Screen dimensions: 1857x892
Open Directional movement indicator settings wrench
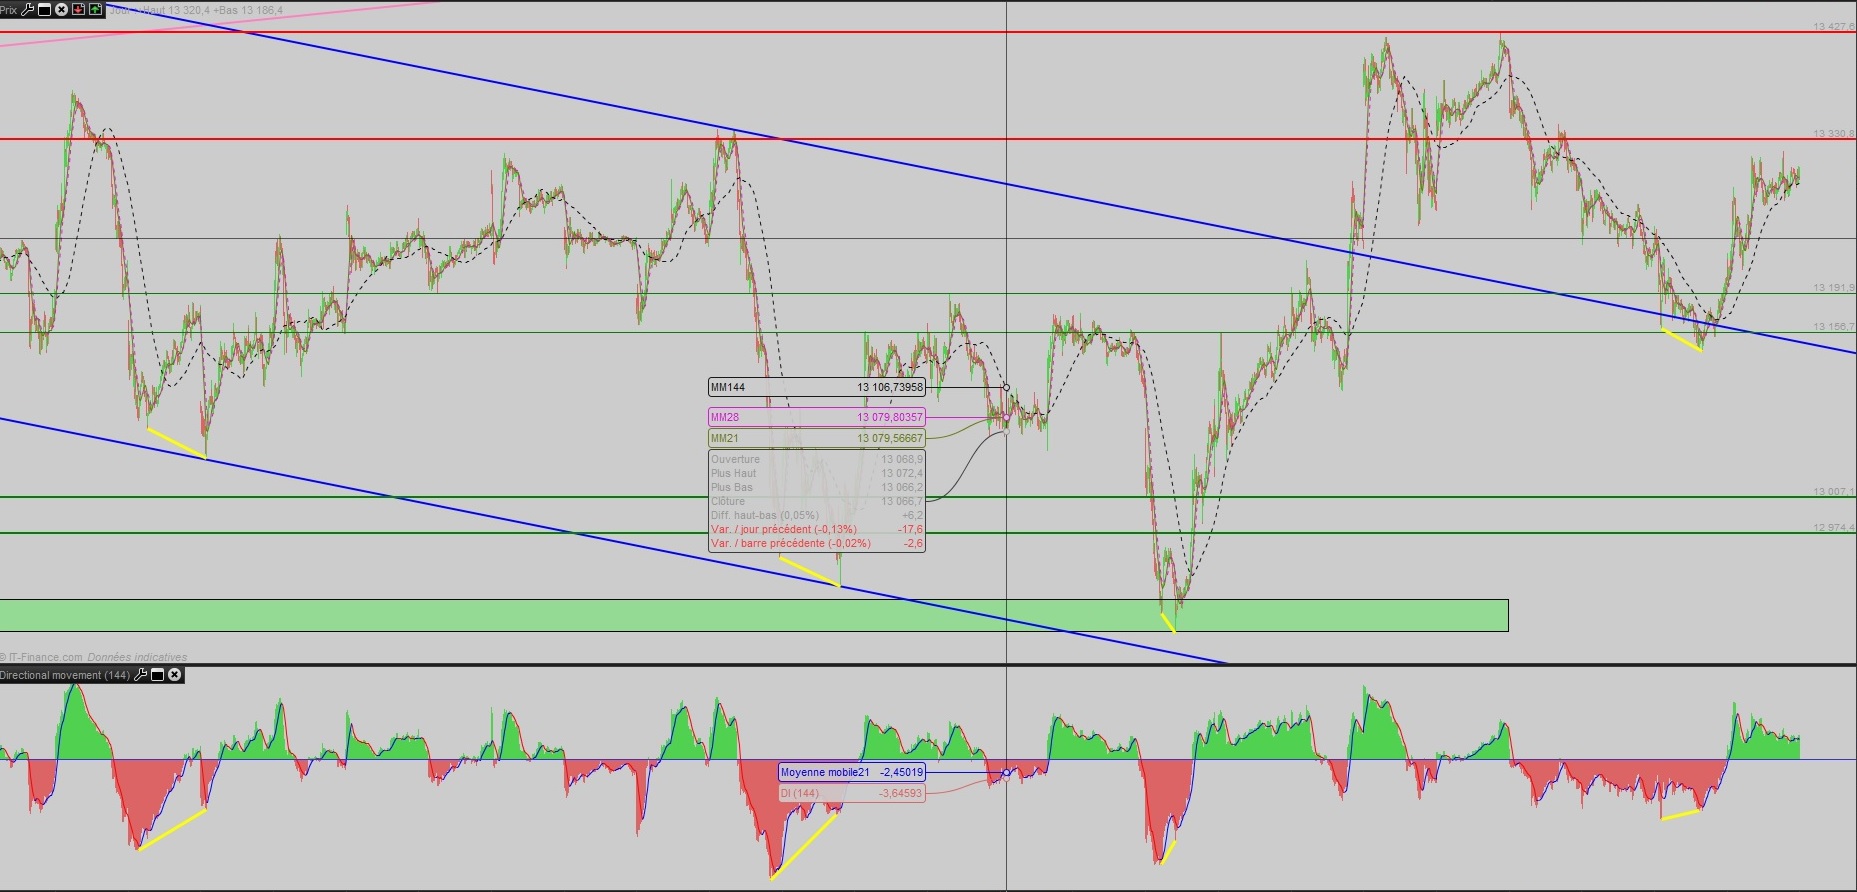(x=140, y=675)
